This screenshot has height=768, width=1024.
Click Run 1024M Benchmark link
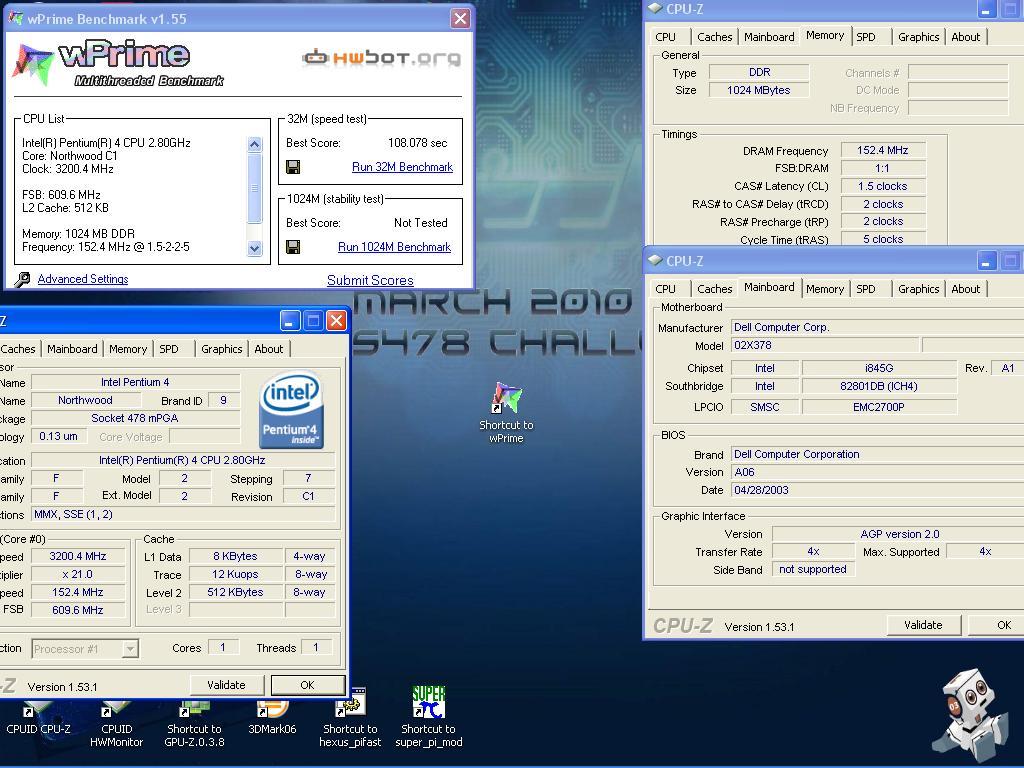click(x=394, y=247)
